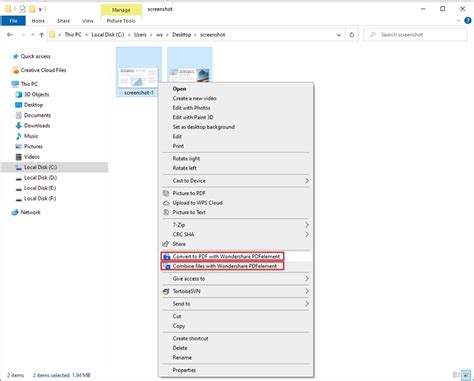
Task: Expand the CRC SHA submenu arrow
Action: (x=307, y=235)
